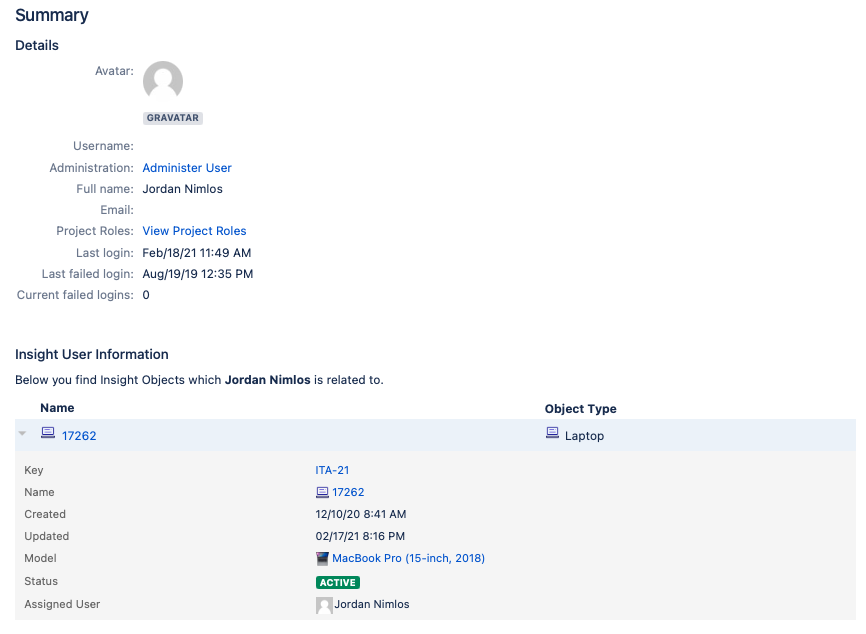Click the bold Jordan Nimlos in description
Screen dimensions: 866x634
point(267,380)
